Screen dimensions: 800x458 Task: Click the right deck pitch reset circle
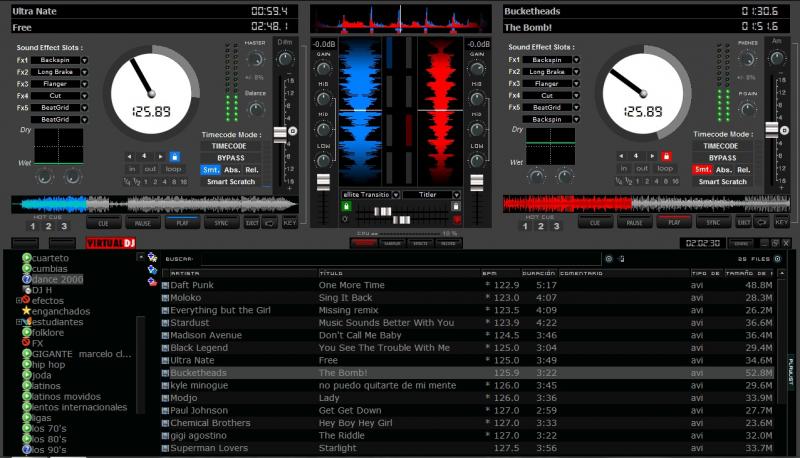tap(785, 130)
